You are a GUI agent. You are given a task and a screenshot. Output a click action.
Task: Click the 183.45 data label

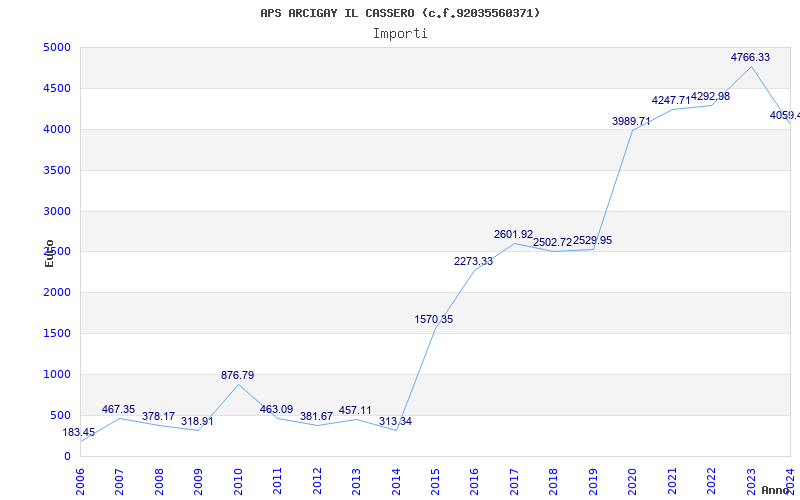coord(79,433)
